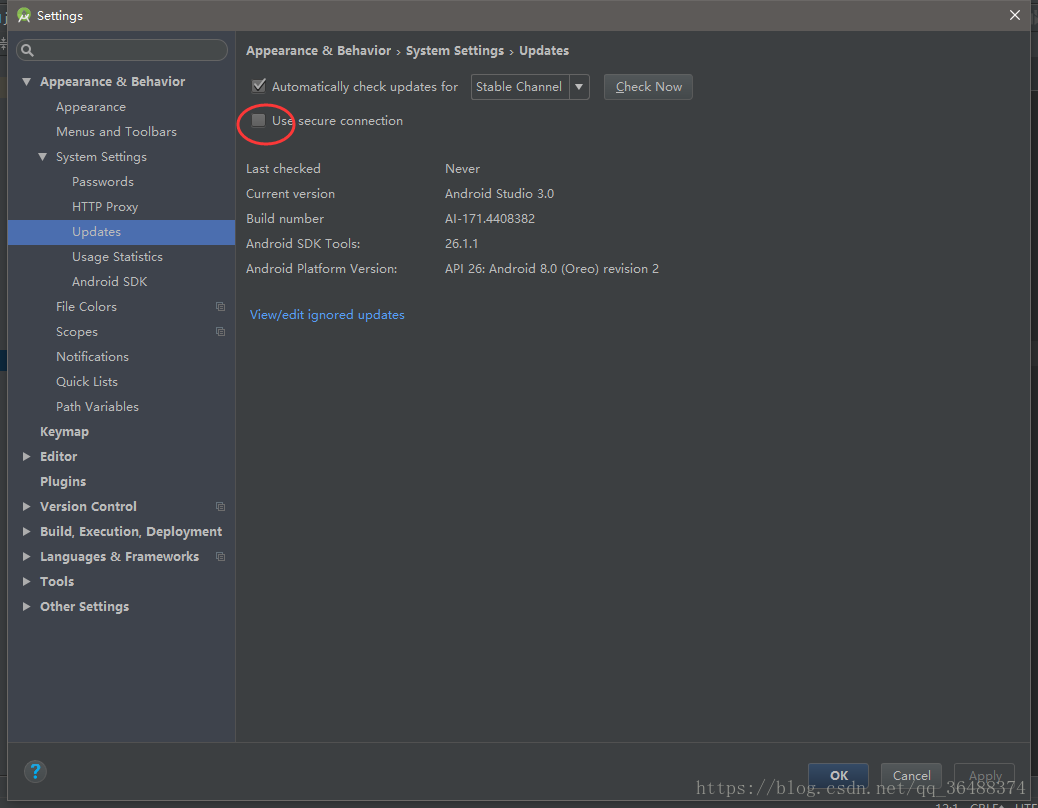Select Appearance in settings tree
Screen dimensions: 1038x808
click(x=91, y=107)
